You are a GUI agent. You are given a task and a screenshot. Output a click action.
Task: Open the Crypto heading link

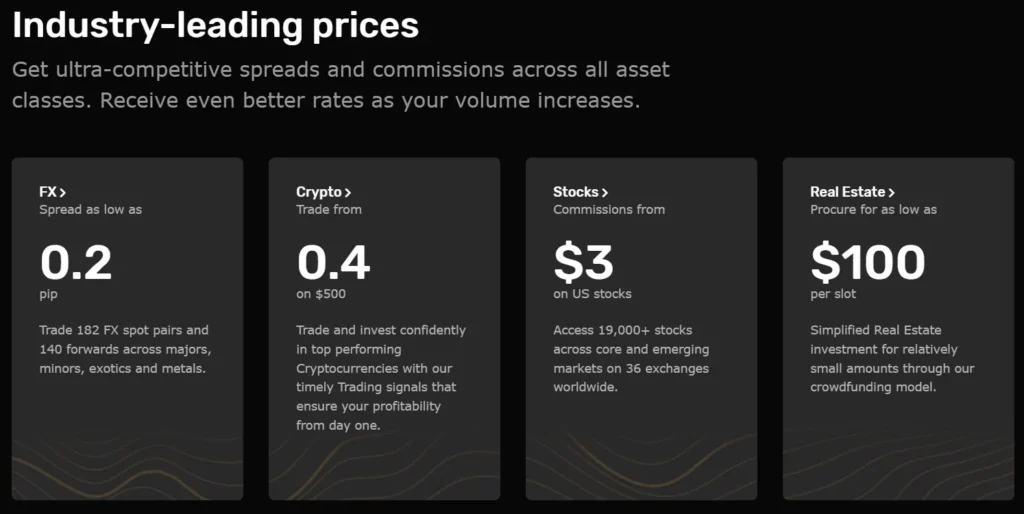[x=319, y=192]
